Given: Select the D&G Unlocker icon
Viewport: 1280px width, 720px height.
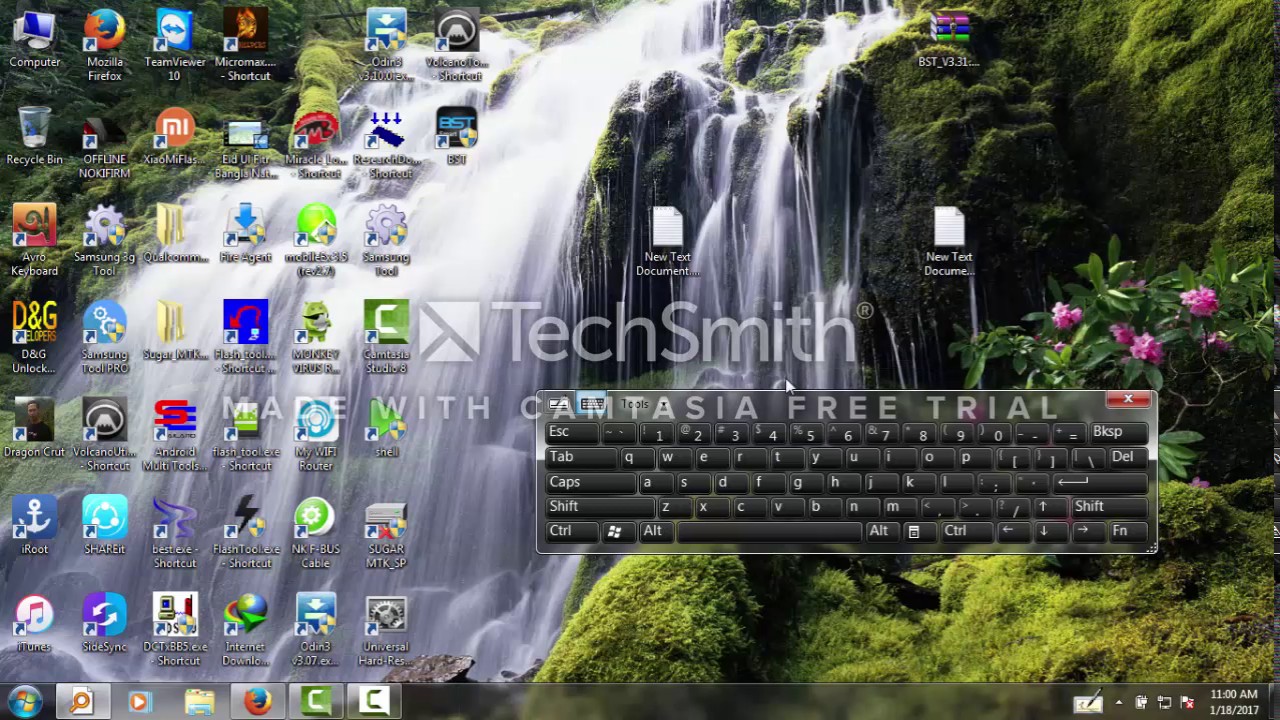Looking at the screenshot, I should [x=34, y=338].
